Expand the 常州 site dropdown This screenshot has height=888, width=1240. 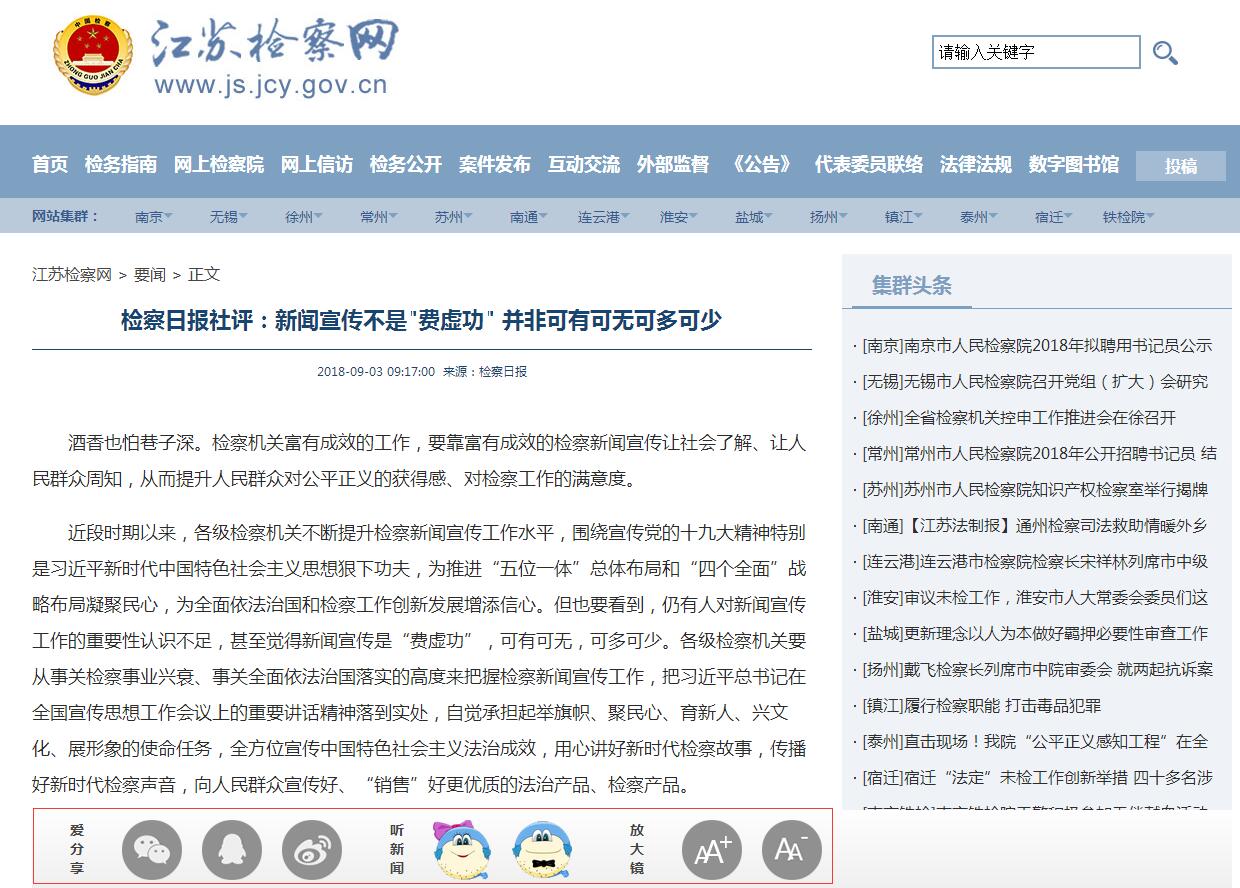click(379, 216)
